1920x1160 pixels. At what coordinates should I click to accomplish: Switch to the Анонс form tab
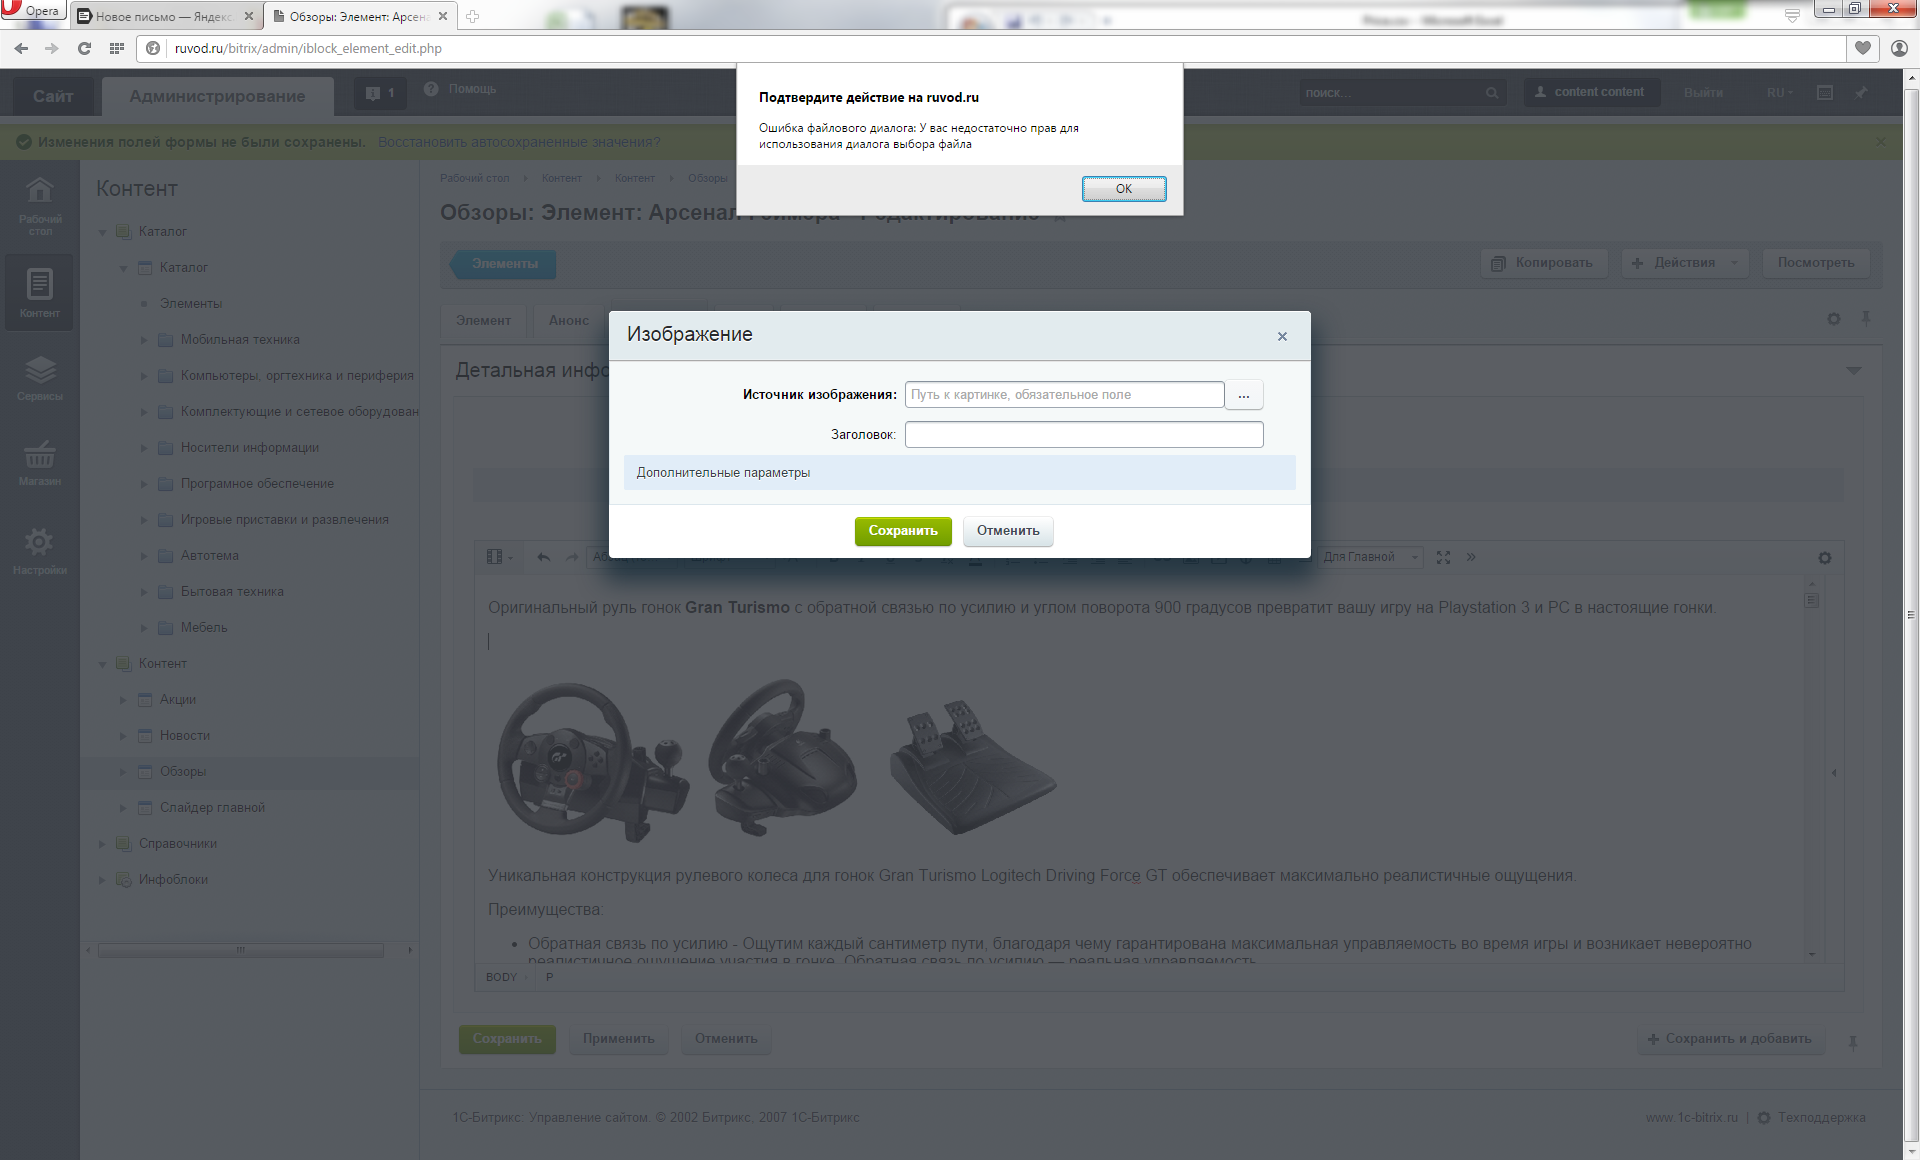569,321
